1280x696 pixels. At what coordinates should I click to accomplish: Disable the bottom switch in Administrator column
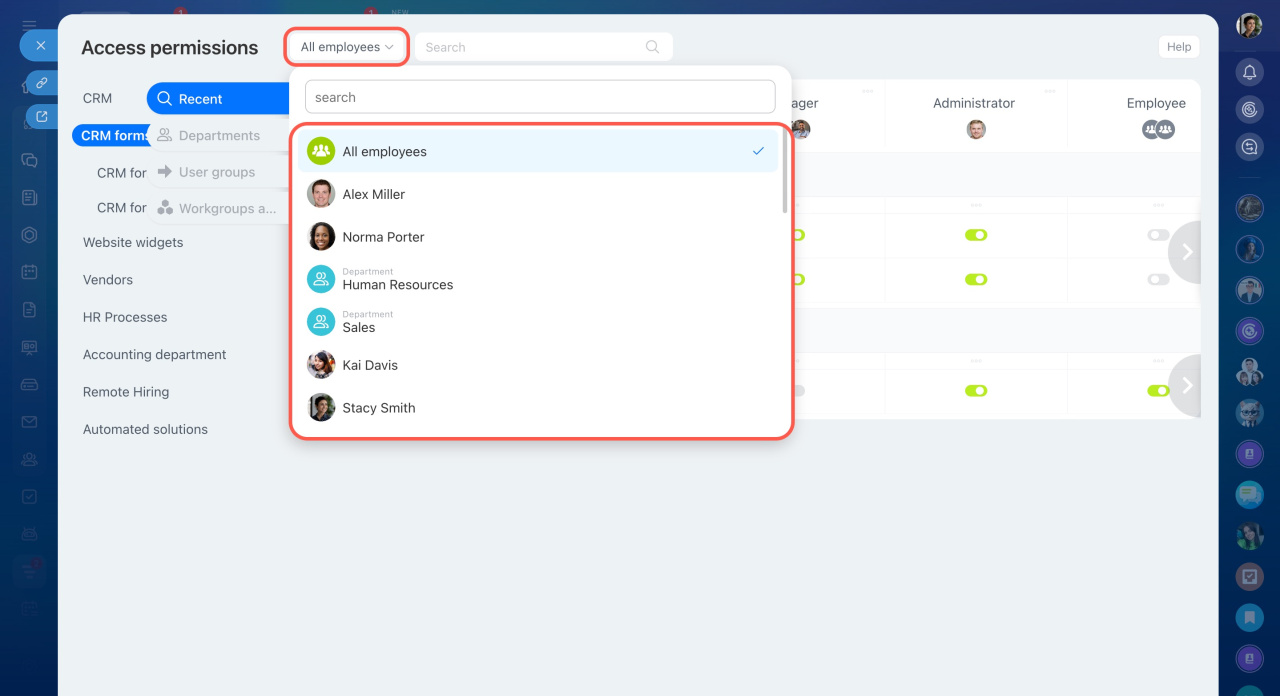[975, 390]
